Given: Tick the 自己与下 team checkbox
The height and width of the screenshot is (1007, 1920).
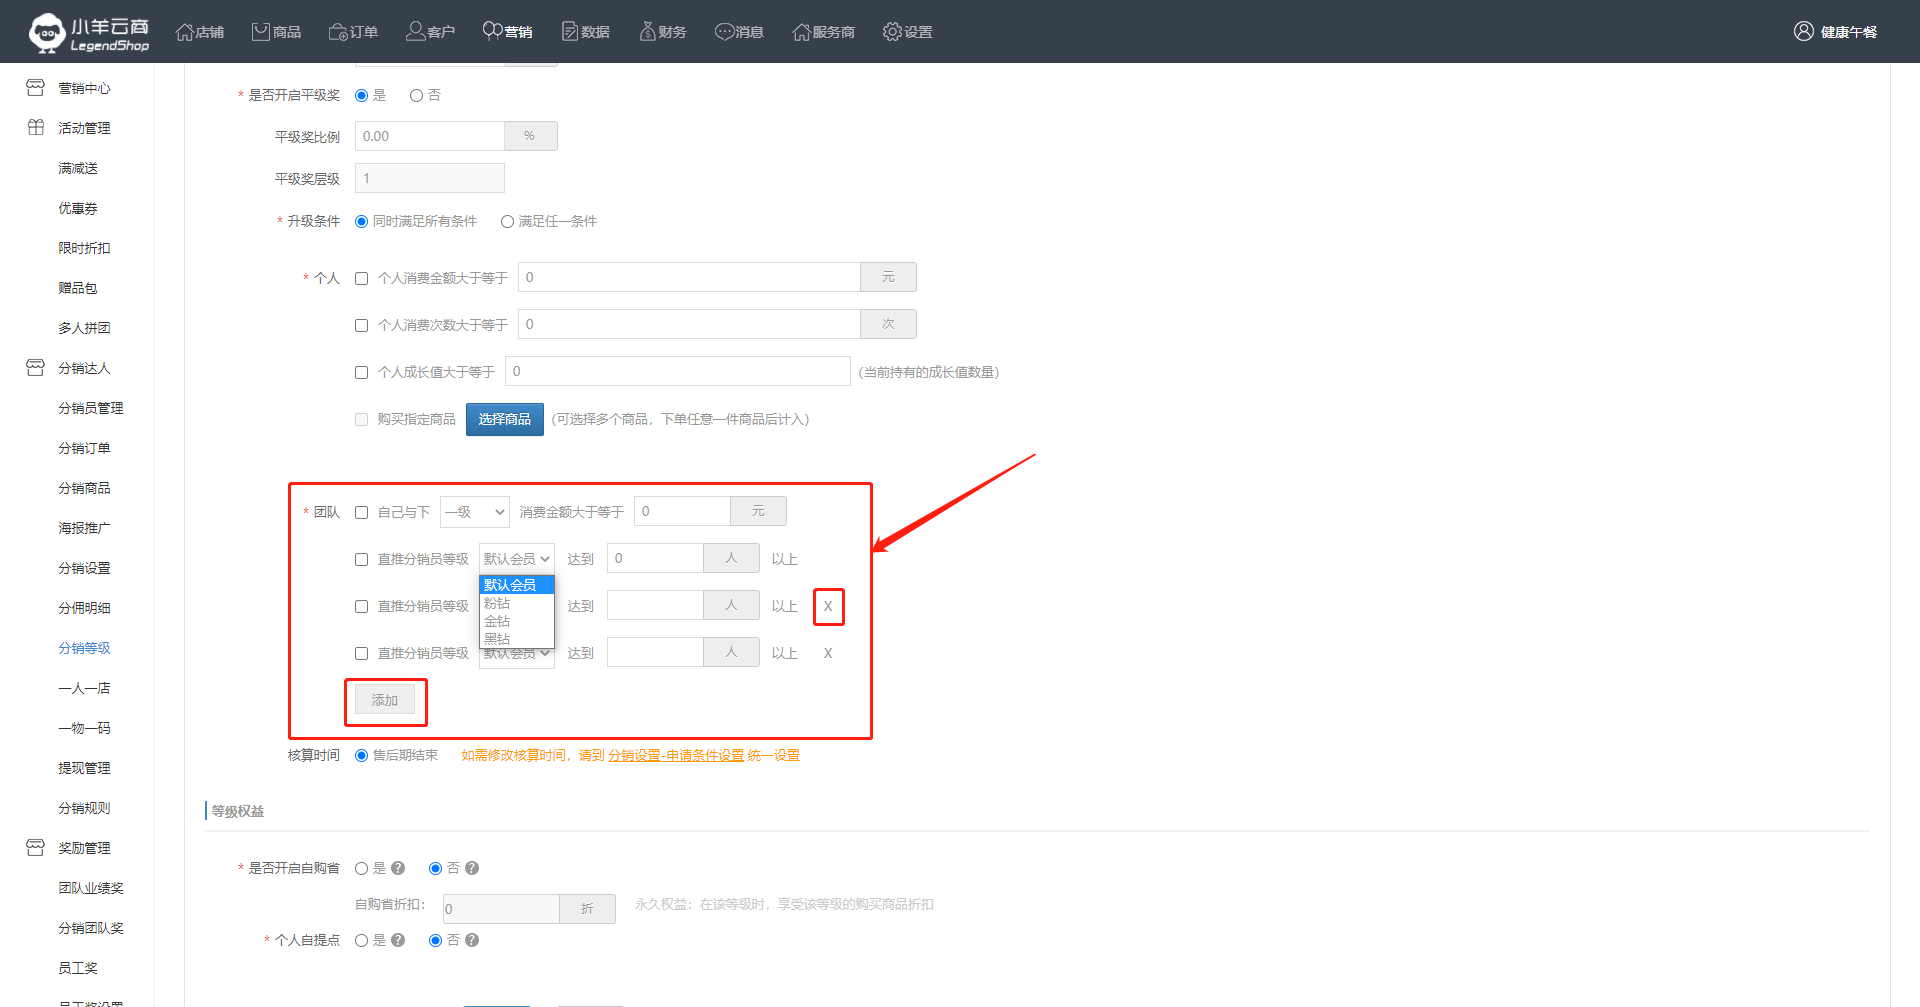Looking at the screenshot, I should coord(362,513).
